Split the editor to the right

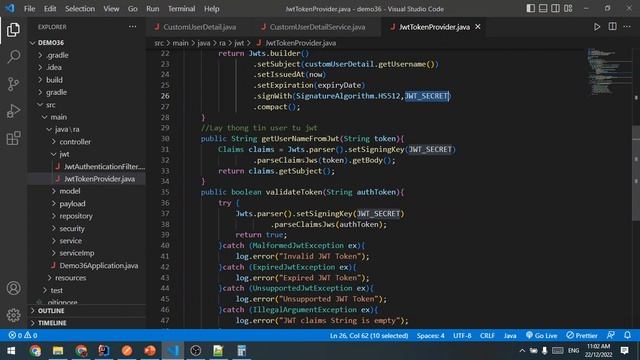pos(612,27)
